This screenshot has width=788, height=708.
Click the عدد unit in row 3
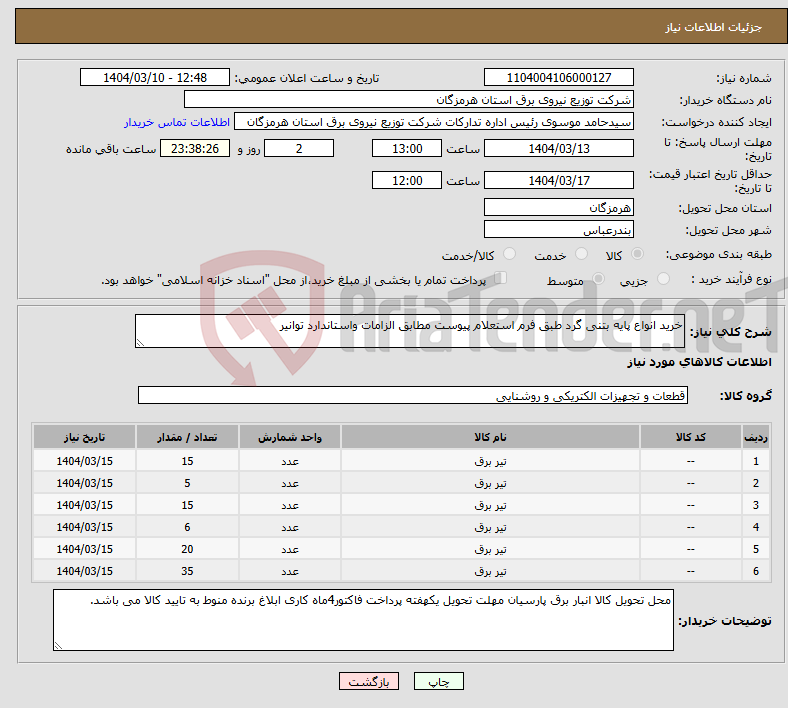[x=290, y=505]
